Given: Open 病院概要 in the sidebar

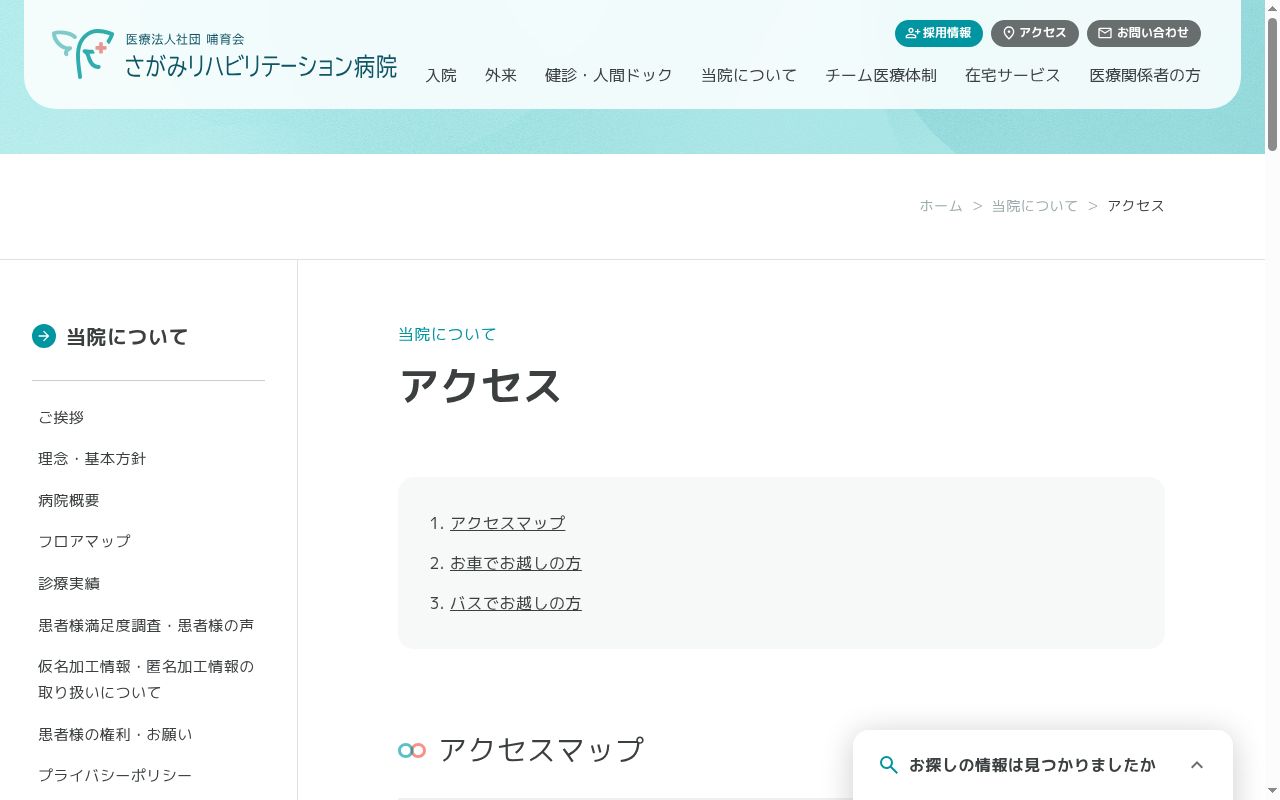Looking at the screenshot, I should 69,500.
